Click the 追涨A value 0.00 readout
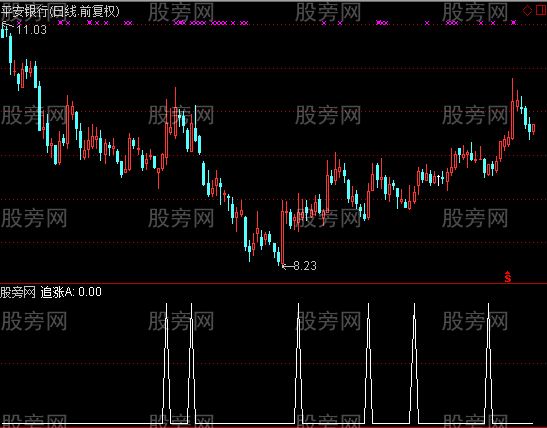 point(90,292)
